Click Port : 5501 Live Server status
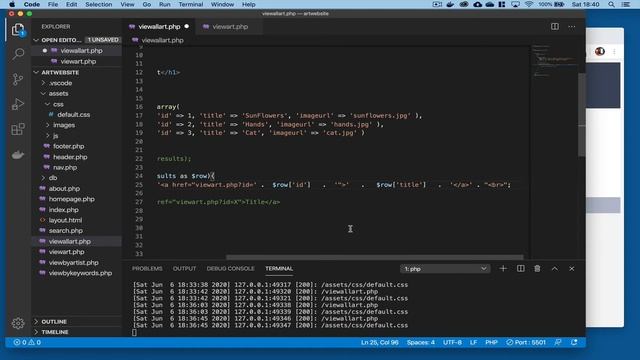Image resolution: width=640 pixels, height=360 pixels. (526, 342)
